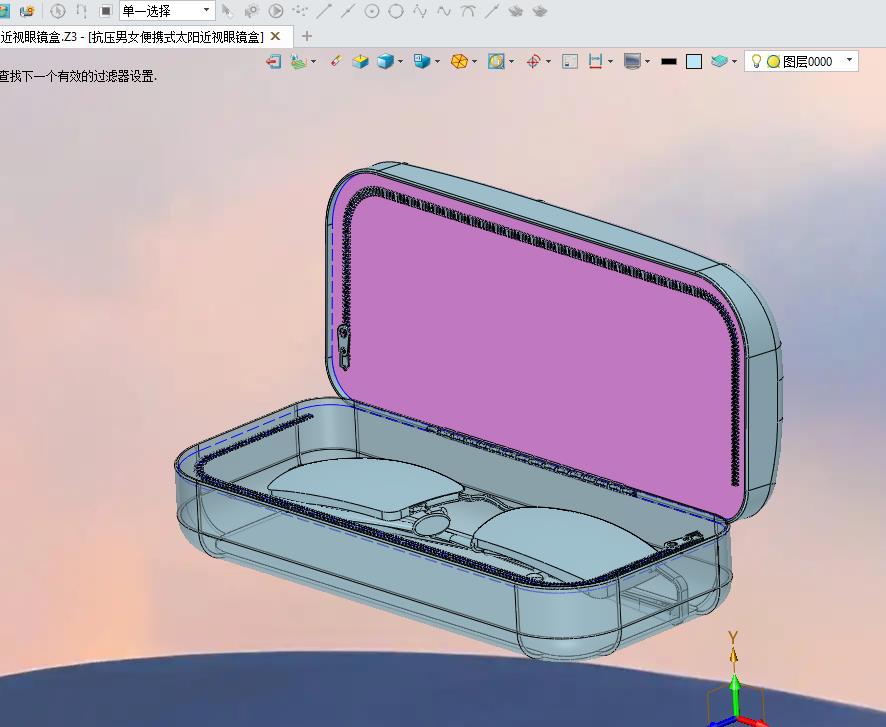Viewport: 886px width, 727px height.
Task: Expand the green terrain icon dropdown arrow
Action: click(x=314, y=61)
